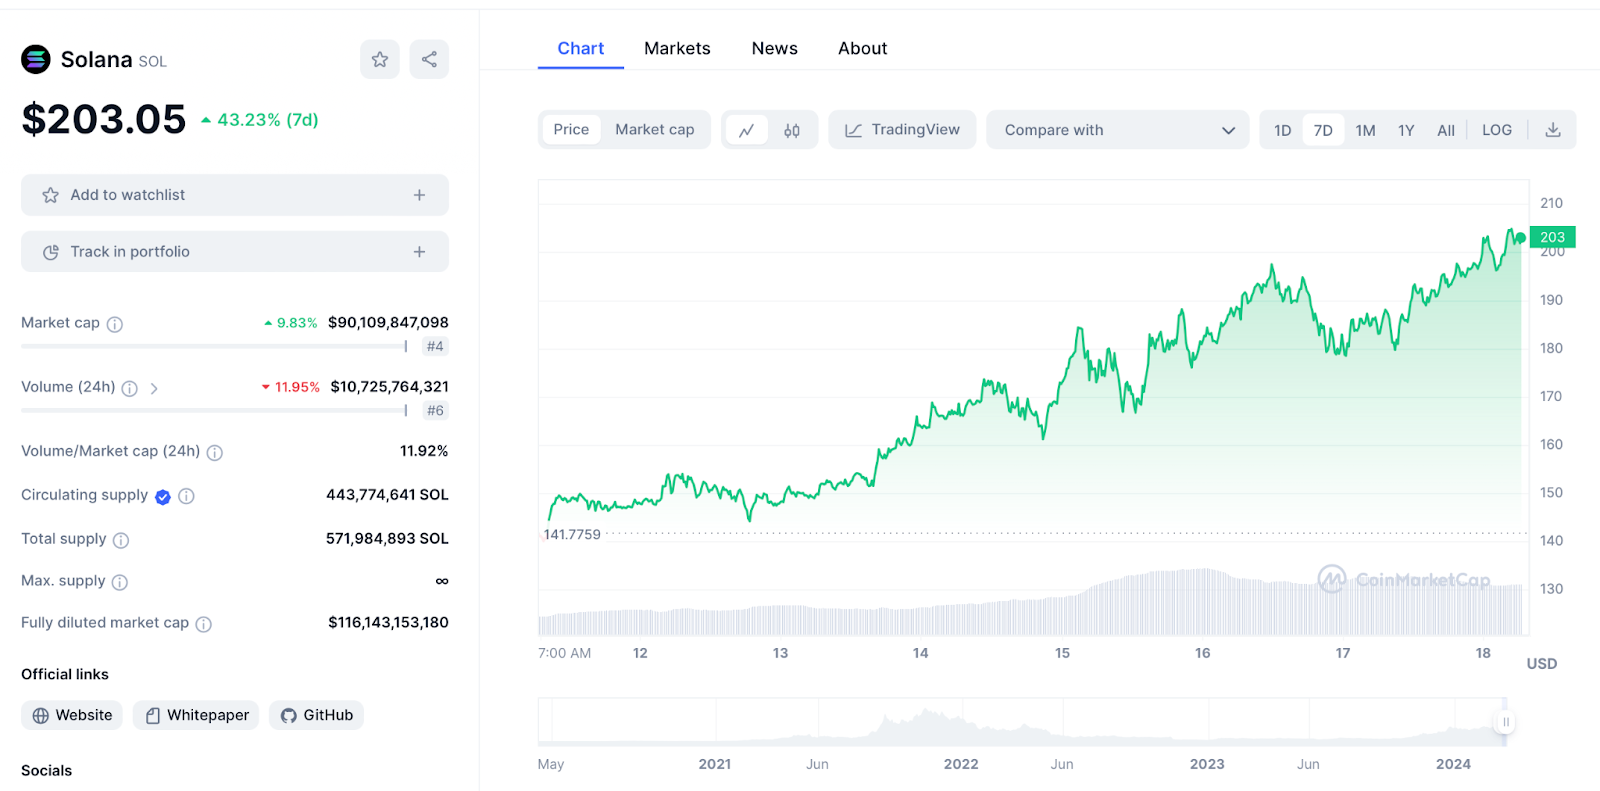Screen dimensions: 1600x791
Task: Click the Circulating supply info icon
Action: pyautogui.click(x=186, y=496)
